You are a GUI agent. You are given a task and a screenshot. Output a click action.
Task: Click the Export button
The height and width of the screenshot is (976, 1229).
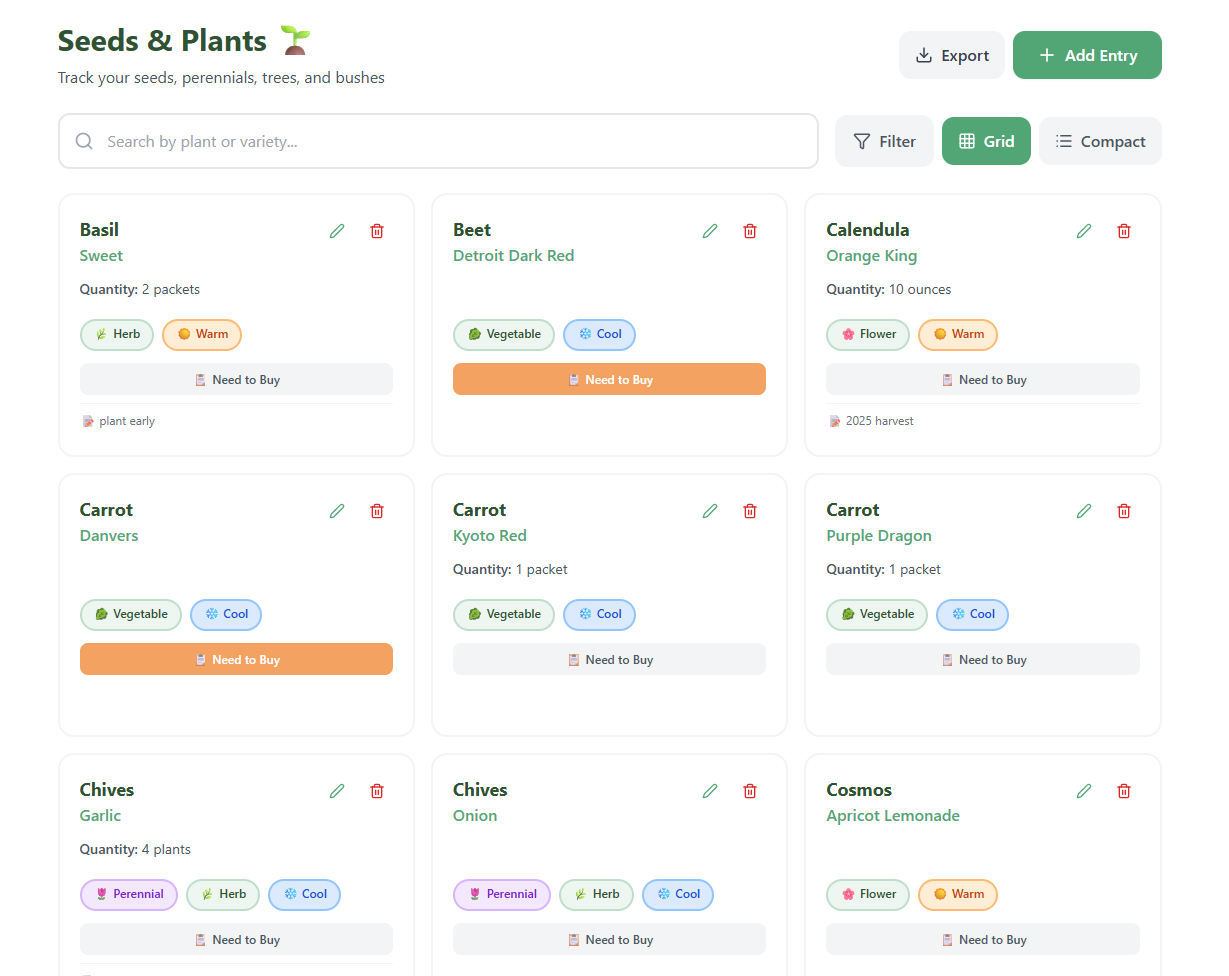[952, 55]
